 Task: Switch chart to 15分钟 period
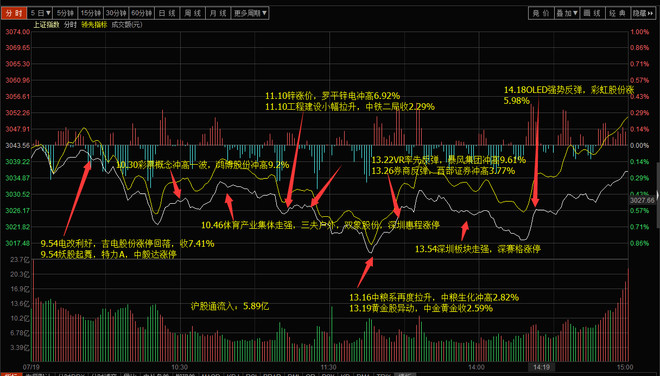(90, 13)
